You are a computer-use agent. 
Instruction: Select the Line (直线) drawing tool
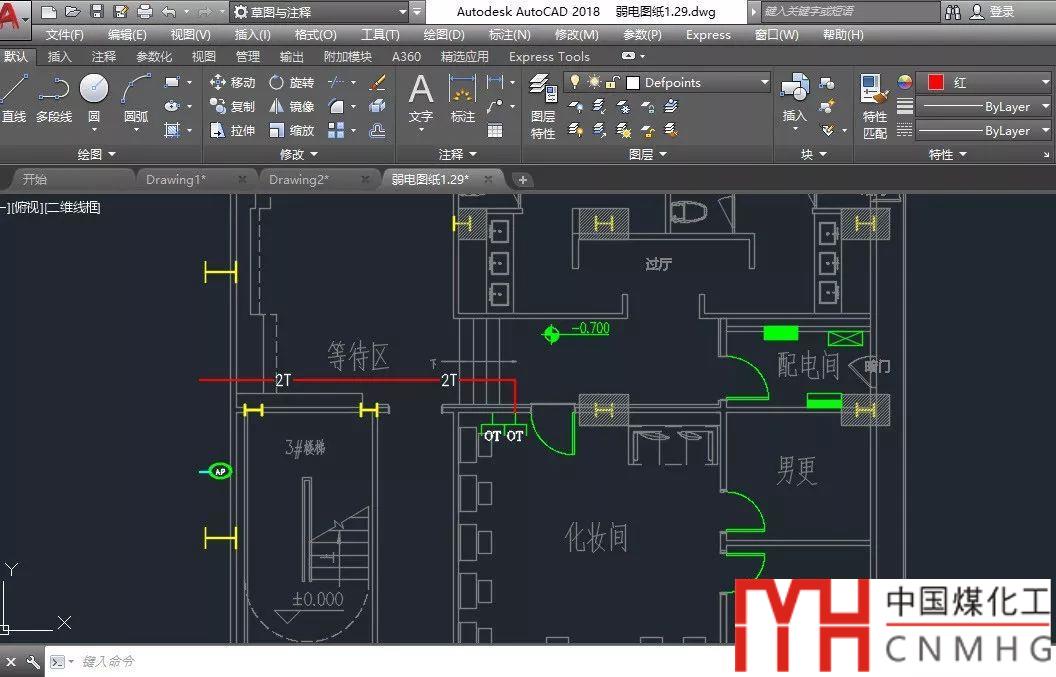[14, 99]
